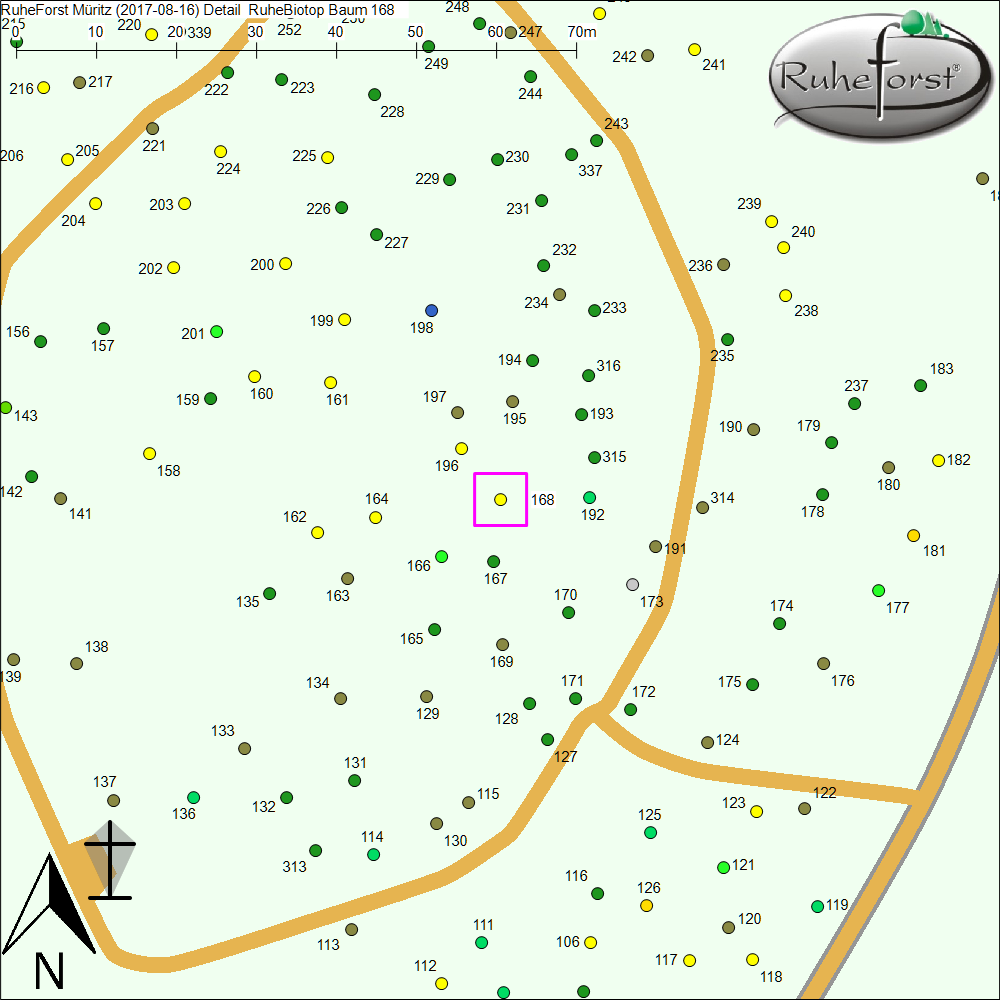The height and width of the screenshot is (1000, 1000).
Task: Select the dark green tree marker 235
Action: pos(727,339)
